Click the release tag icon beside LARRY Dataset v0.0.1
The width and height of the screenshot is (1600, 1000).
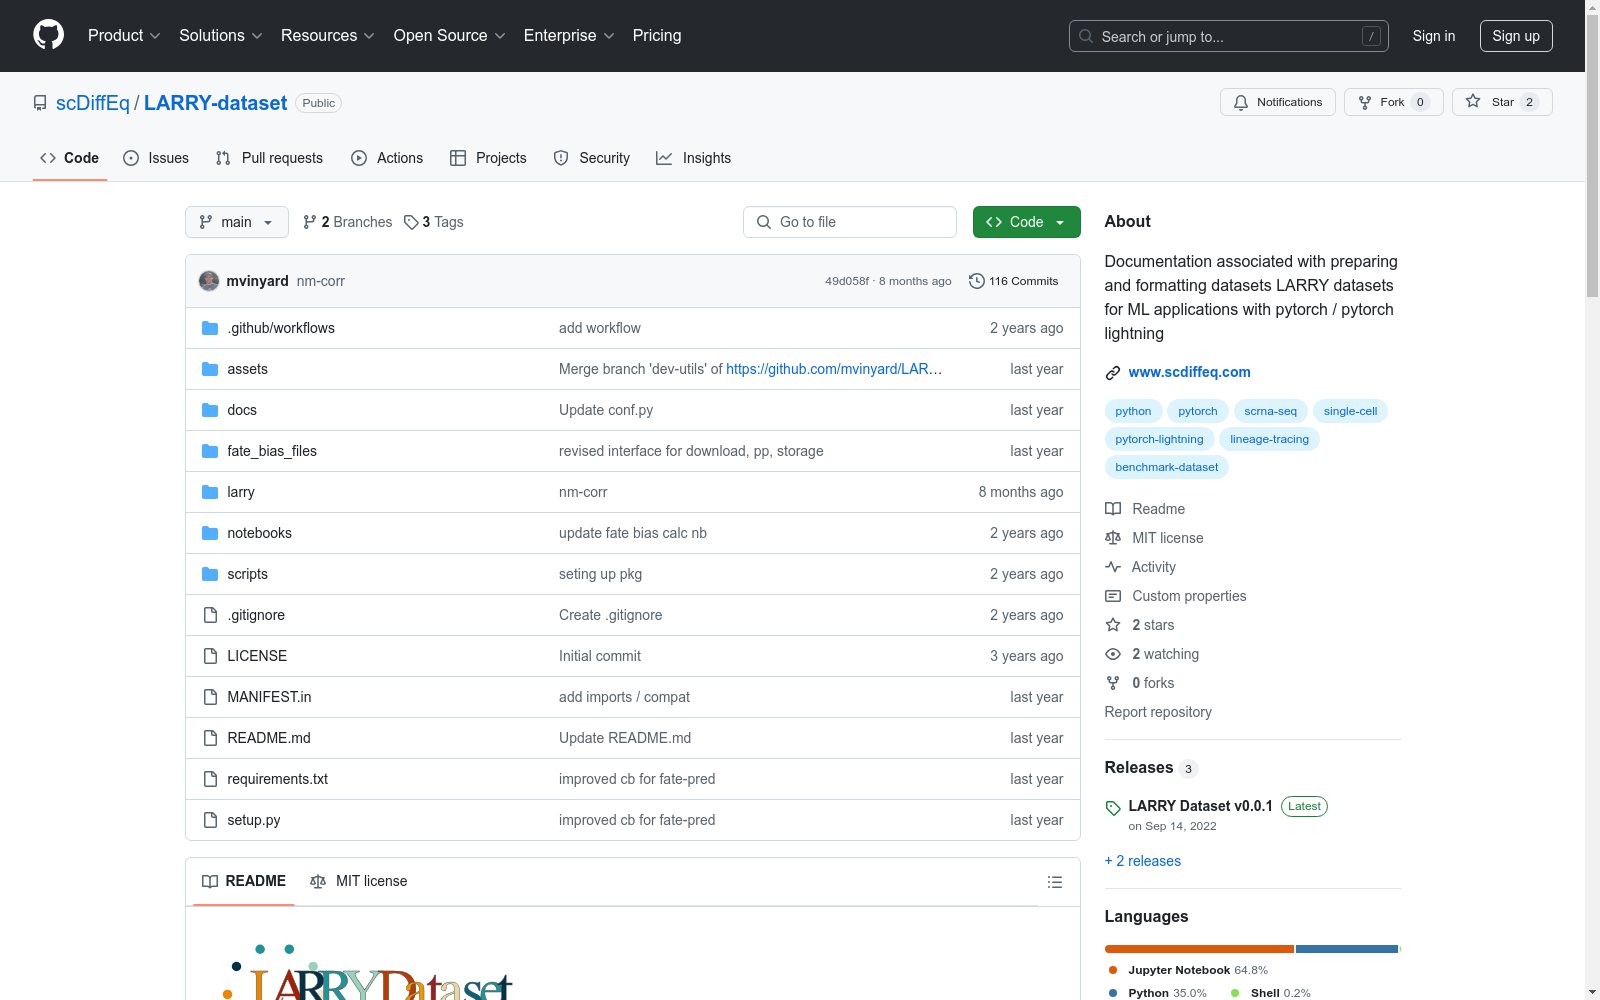coord(1113,808)
